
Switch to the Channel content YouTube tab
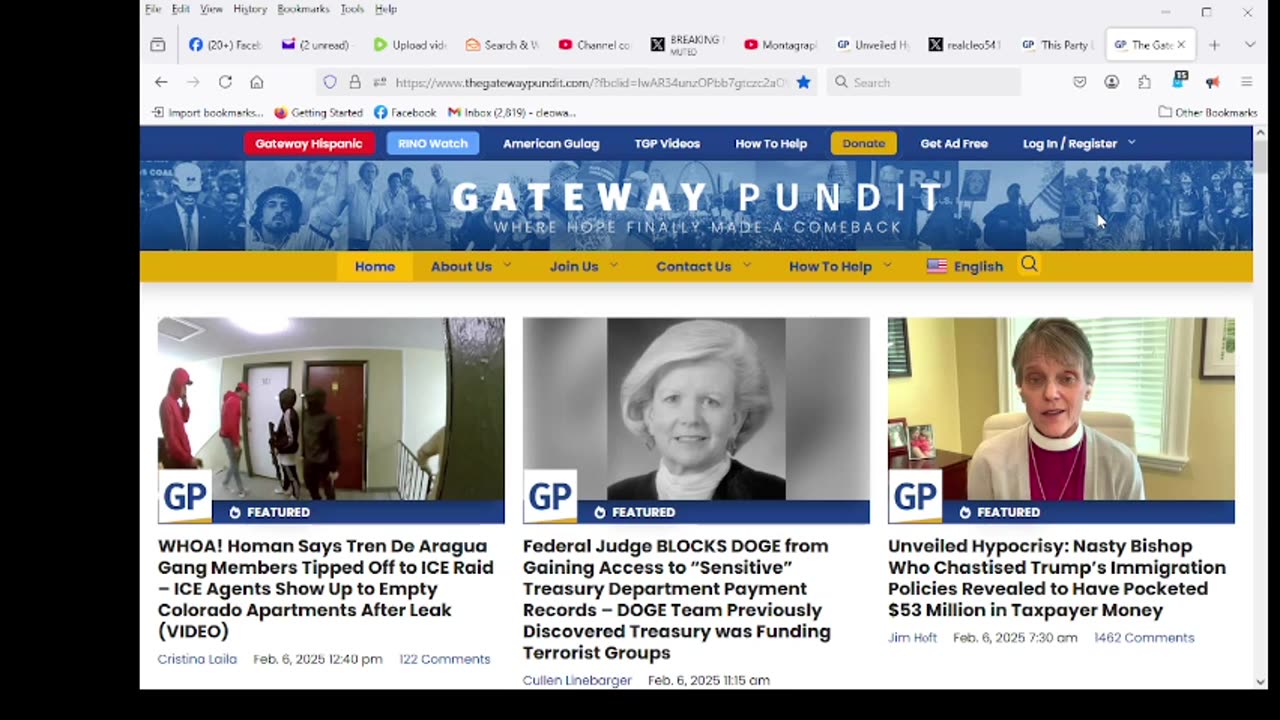pos(594,45)
